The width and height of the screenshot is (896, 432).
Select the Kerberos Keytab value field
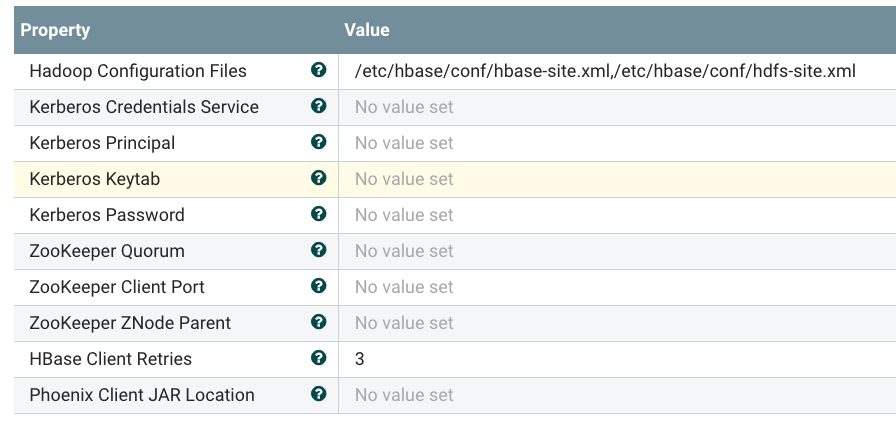click(405, 179)
